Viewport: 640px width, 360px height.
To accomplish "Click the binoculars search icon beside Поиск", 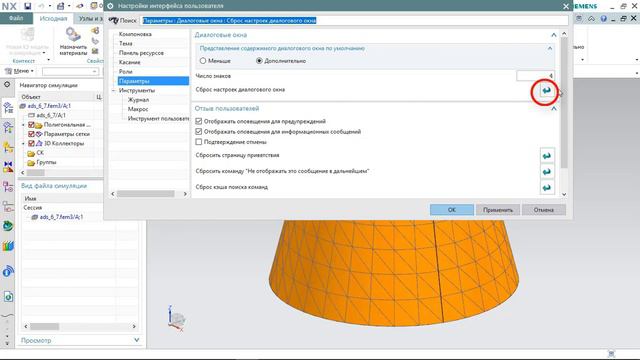I will [114, 20].
